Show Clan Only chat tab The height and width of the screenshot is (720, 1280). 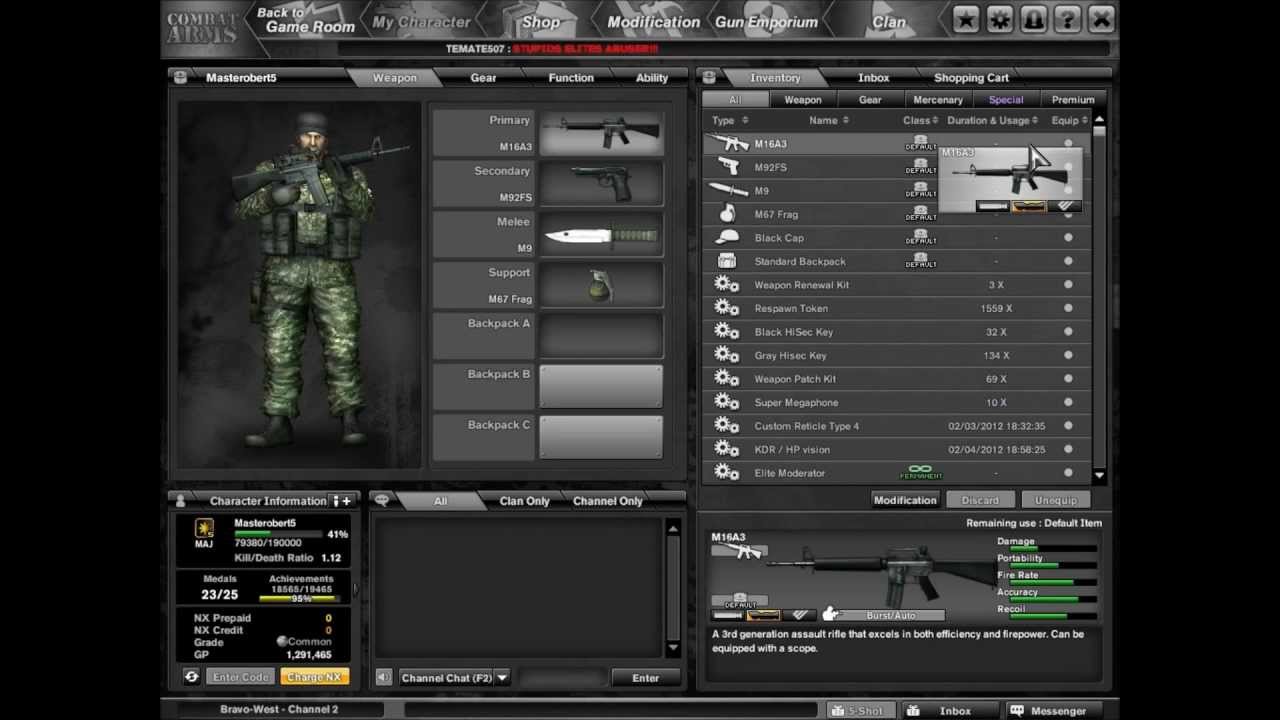[524, 501]
